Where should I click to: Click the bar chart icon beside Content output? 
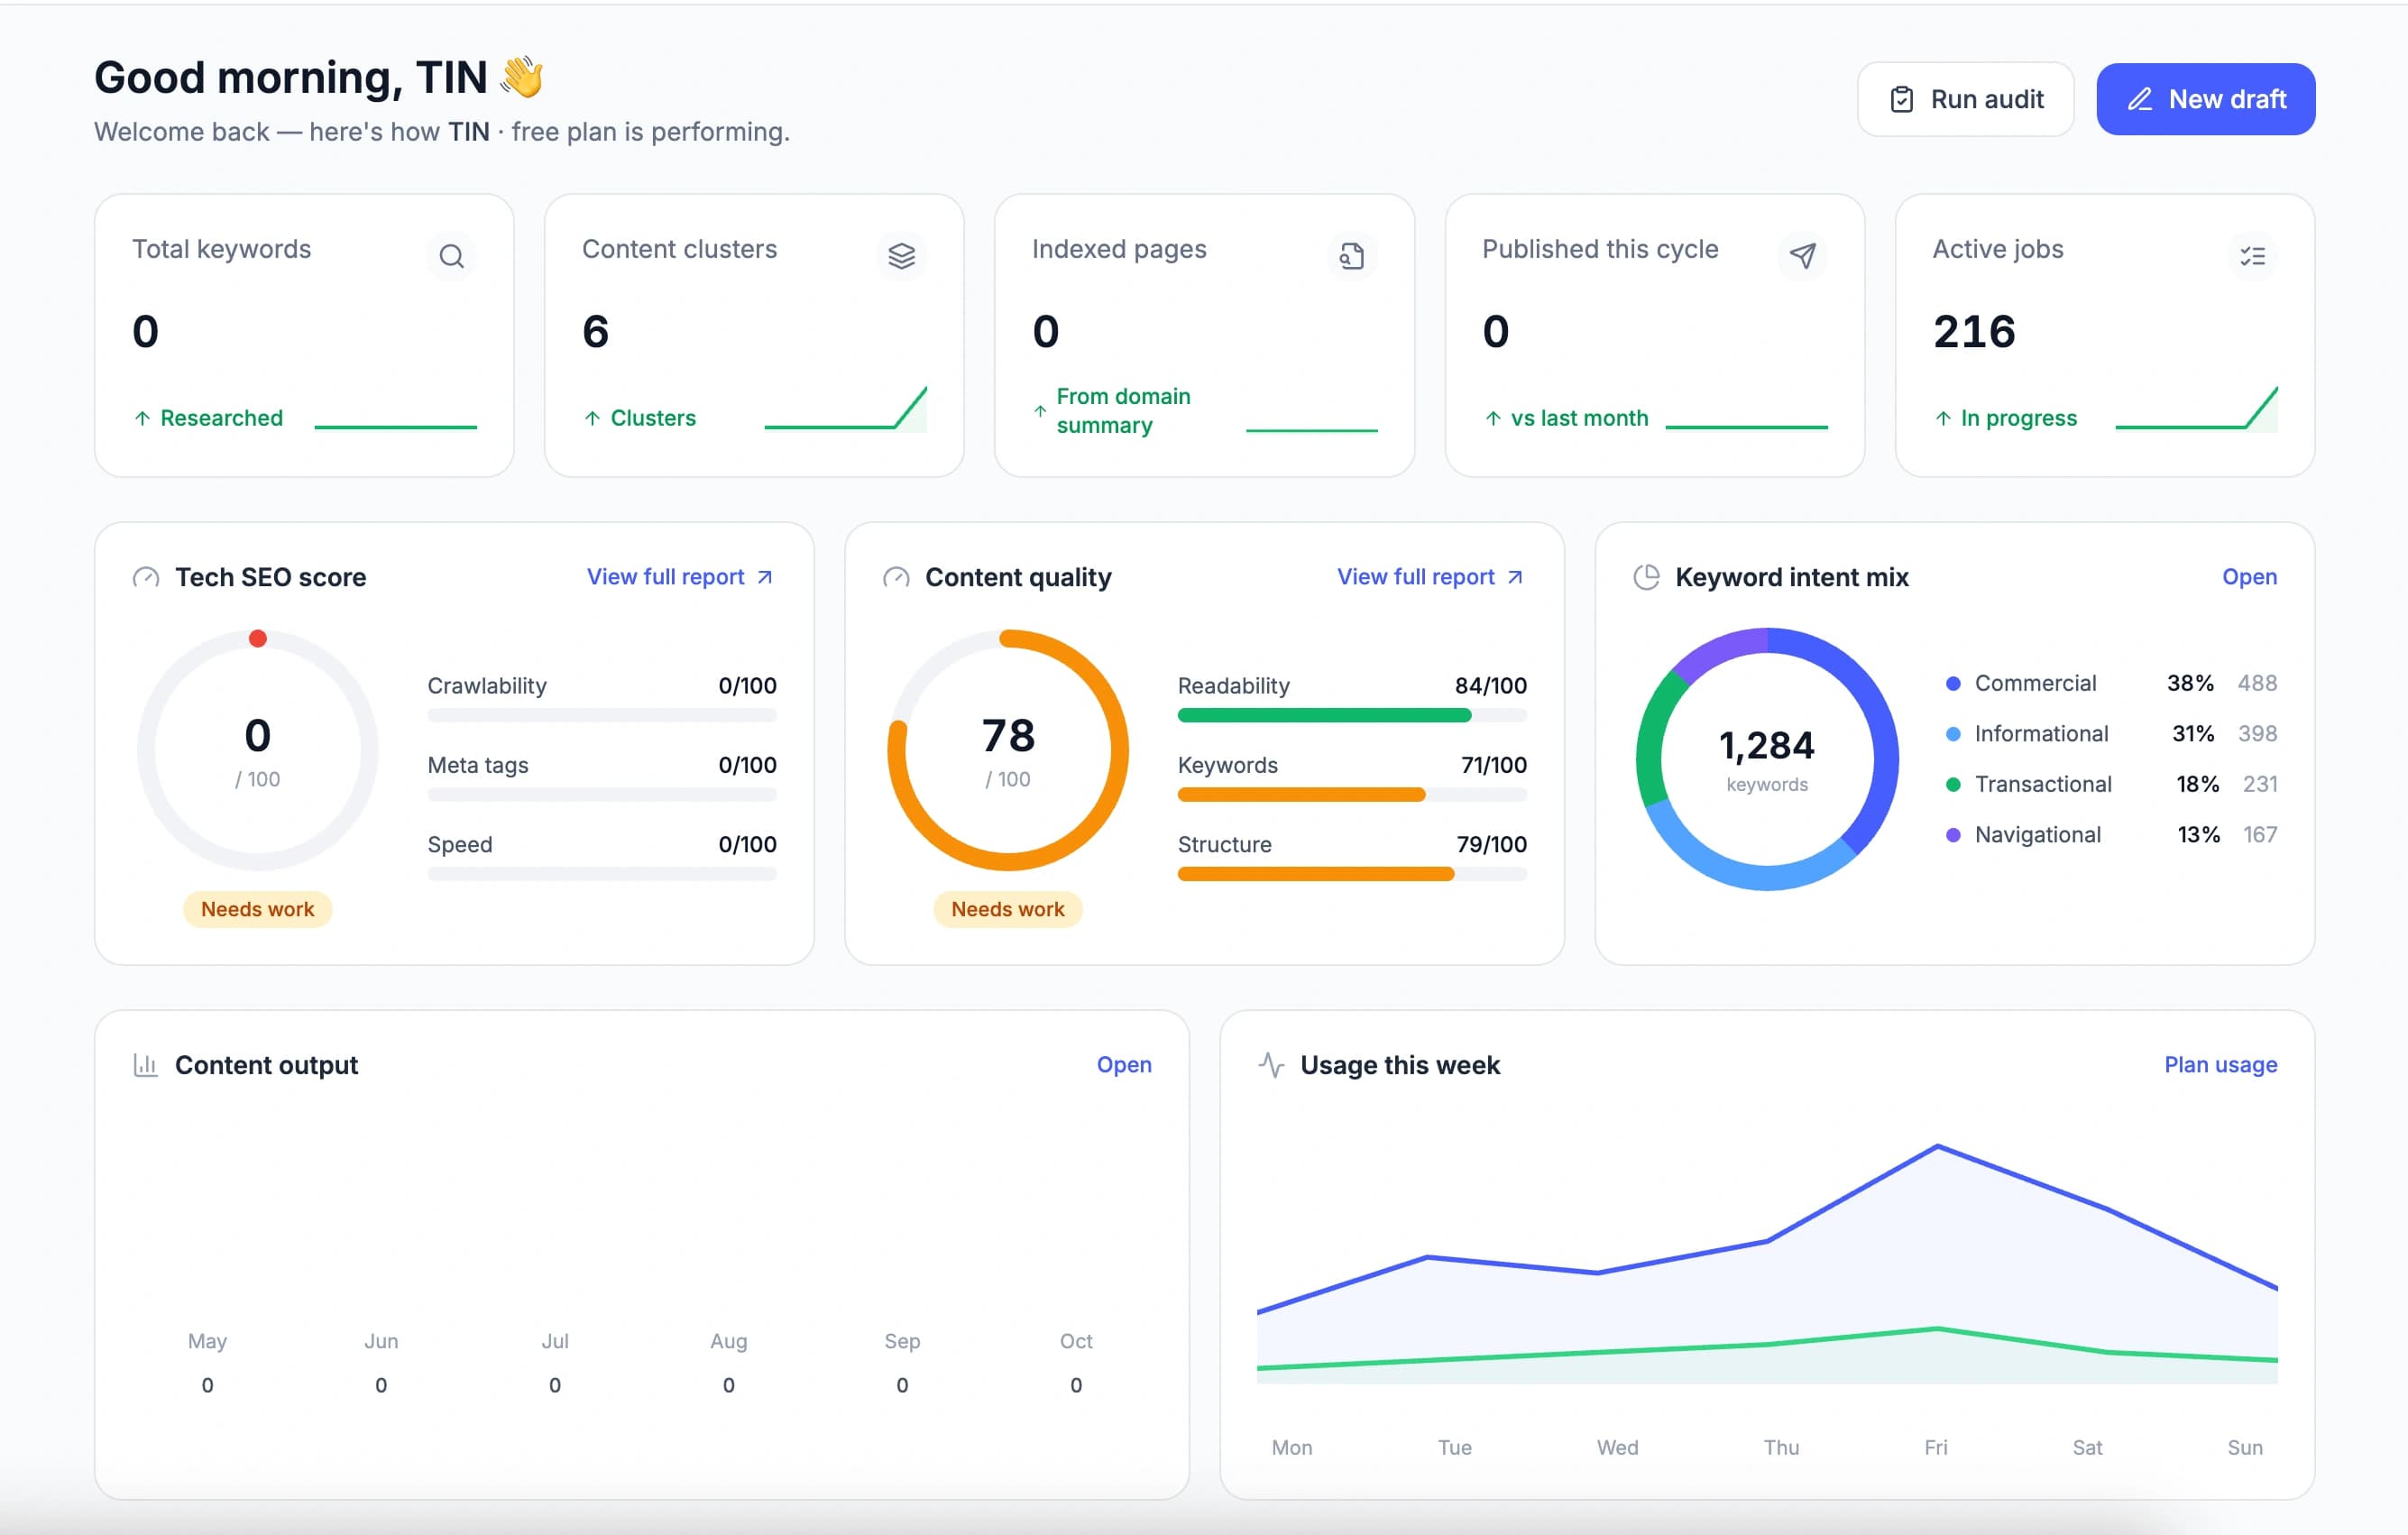(146, 1065)
